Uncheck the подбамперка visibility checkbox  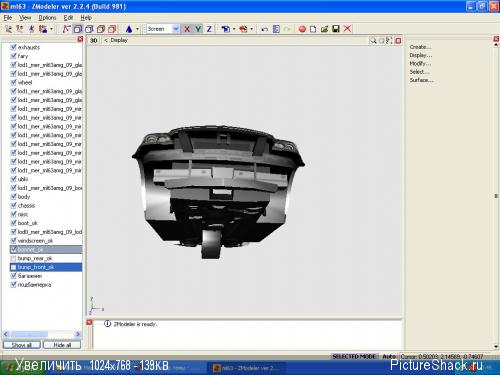tap(13, 284)
